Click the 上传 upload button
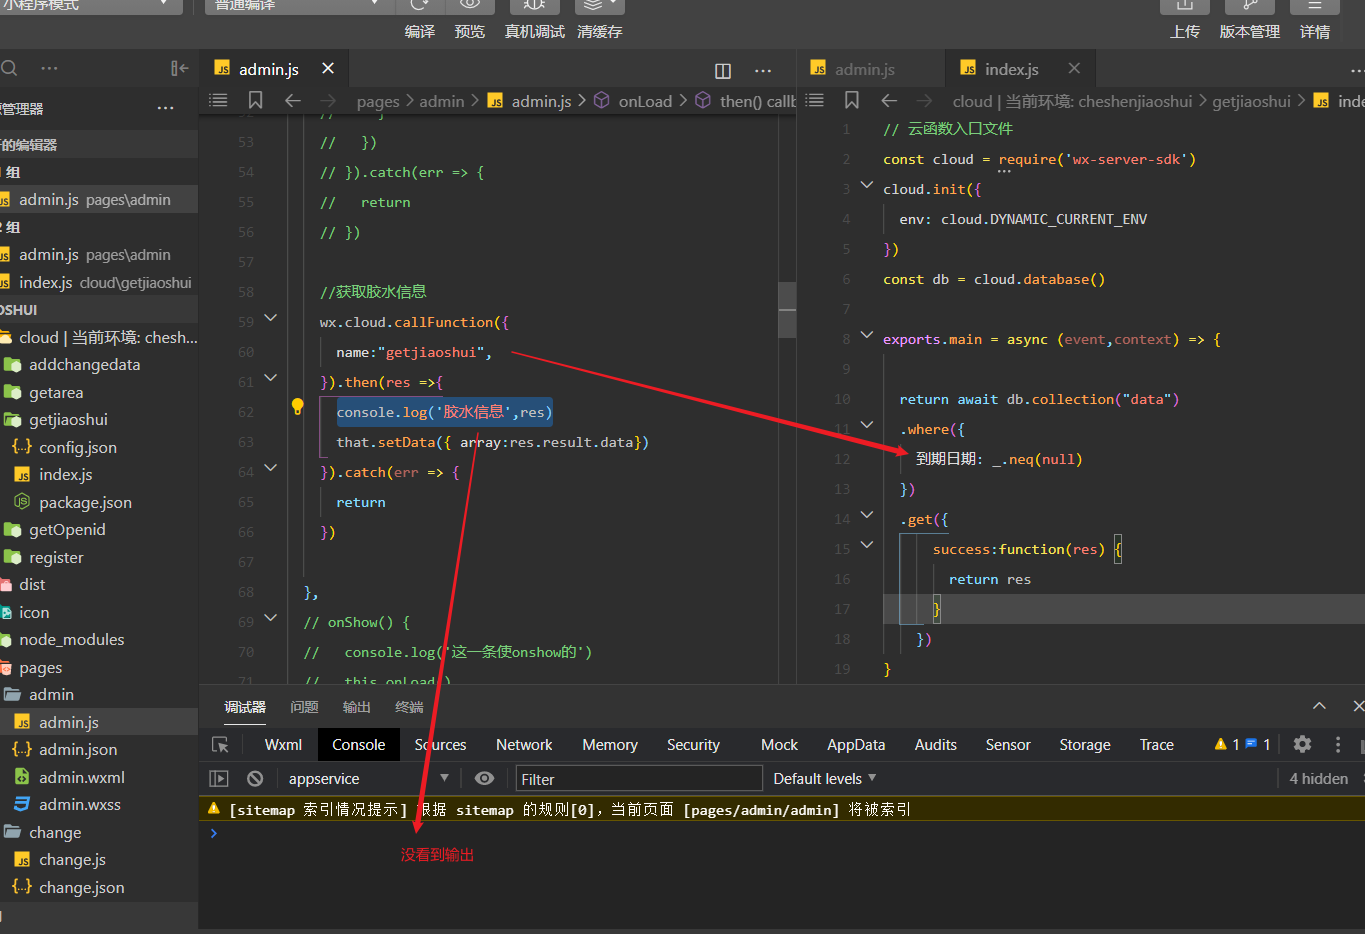This screenshot has width=1365, height=934. click(1185, 32)
